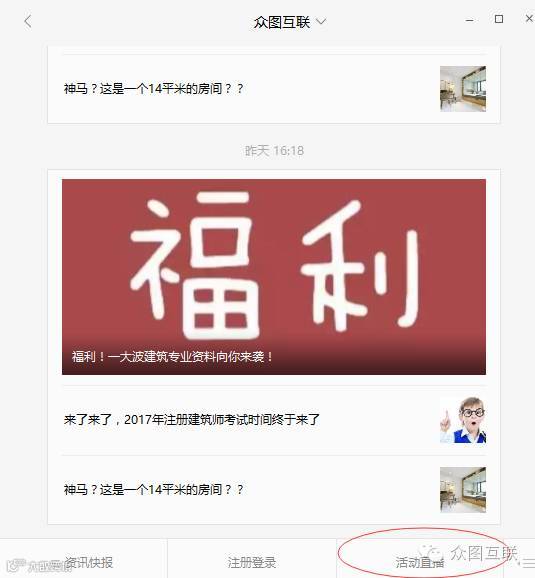This screenshot has width=535, height=578.
Task: Go back using the left arrow icon
Action: coord(28,22)
